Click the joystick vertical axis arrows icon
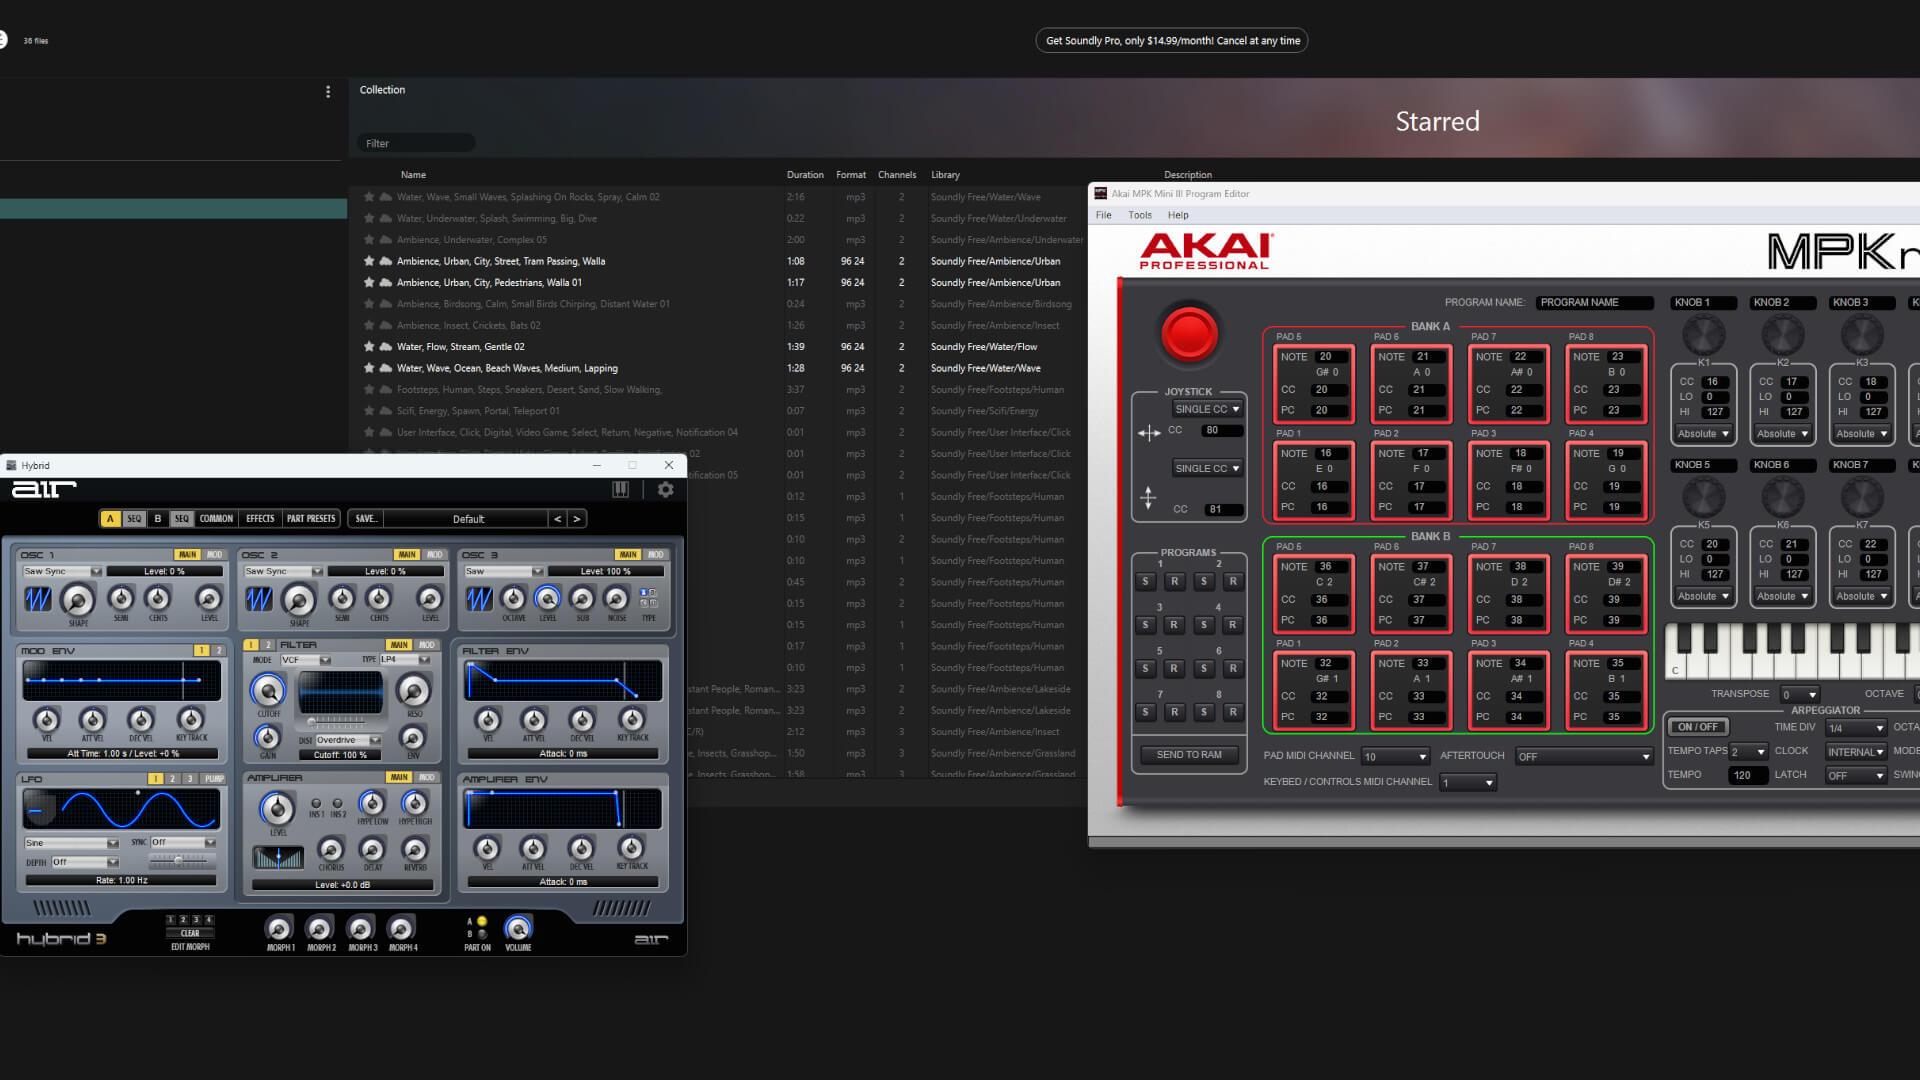 [1148, 497]
